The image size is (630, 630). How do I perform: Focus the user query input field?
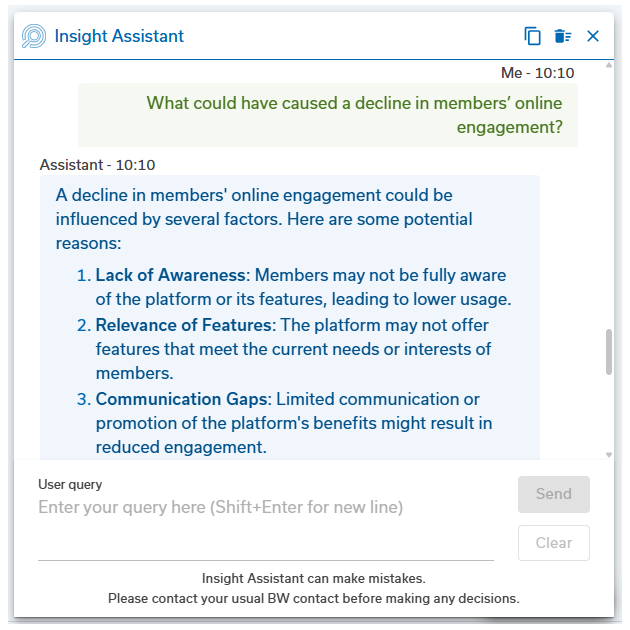coord(265,508)
